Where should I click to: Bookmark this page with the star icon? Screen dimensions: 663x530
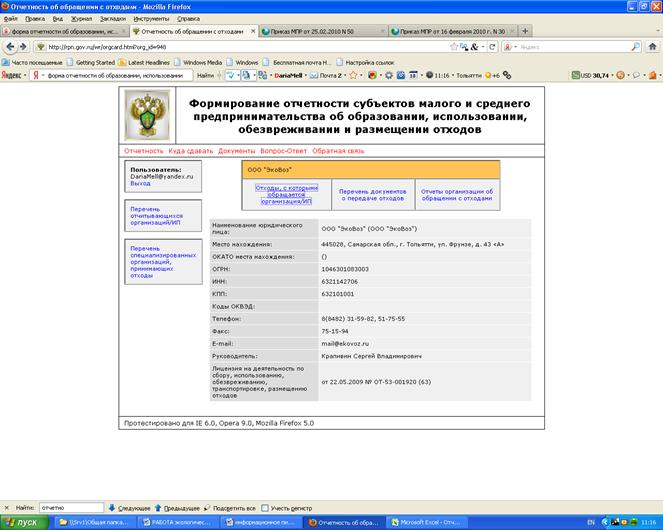(454, 47)
